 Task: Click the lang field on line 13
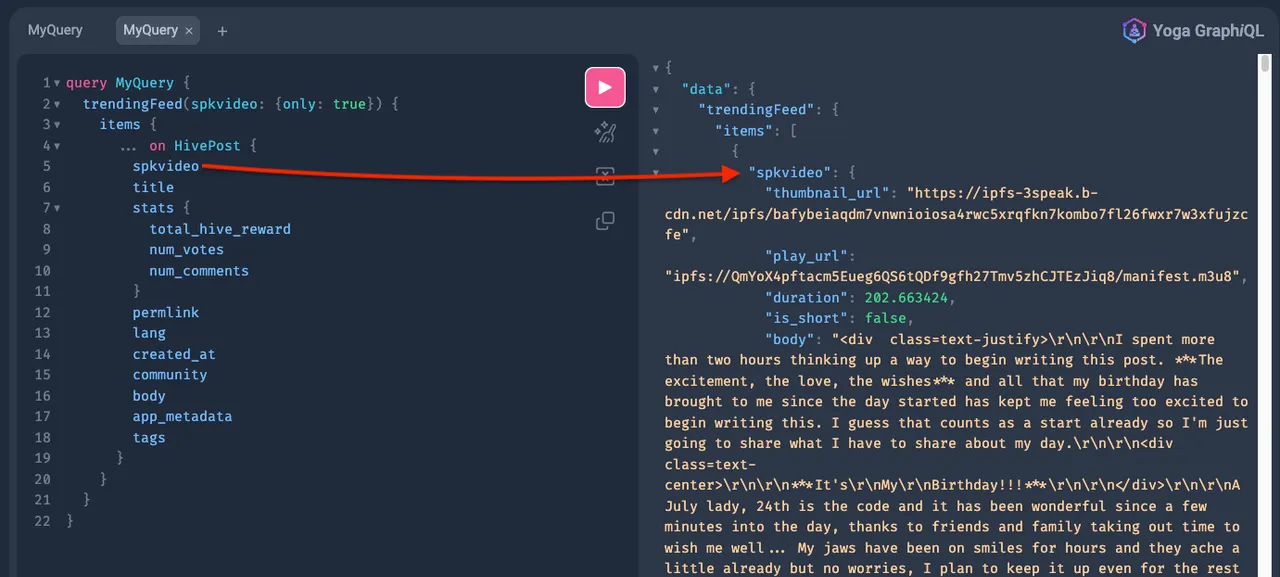click(x=149, y=333)
